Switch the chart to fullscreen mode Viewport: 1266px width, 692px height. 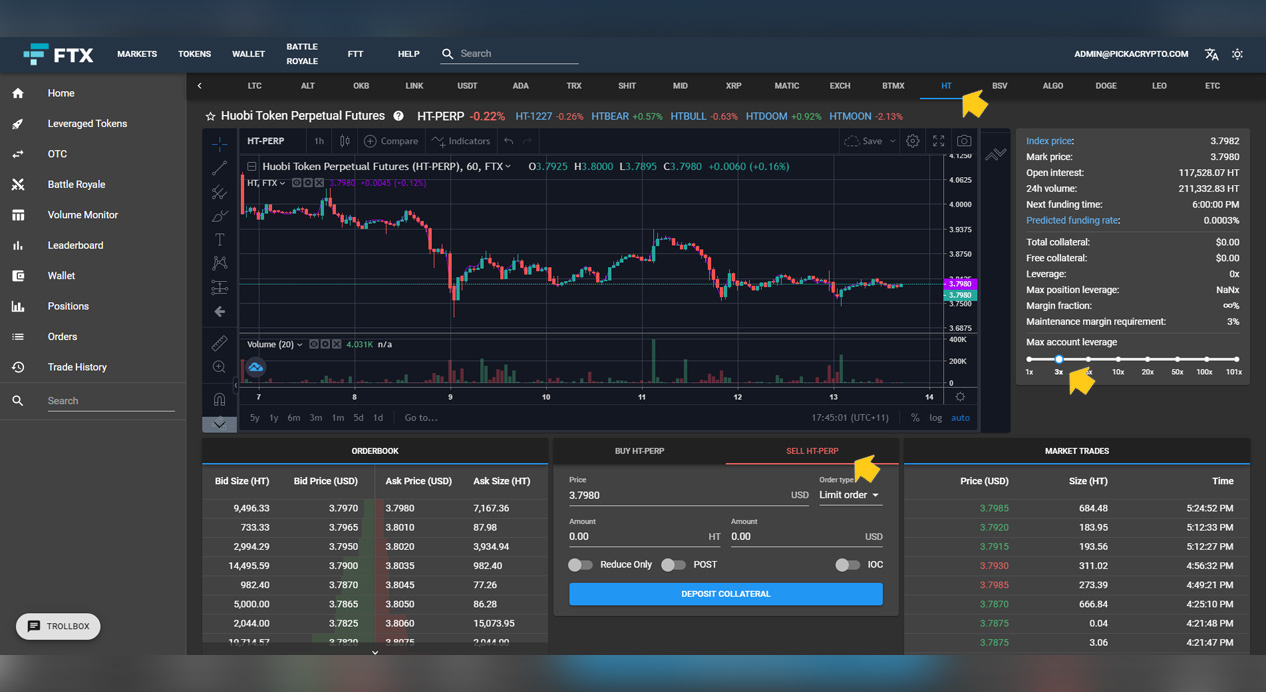click(938, 141)
